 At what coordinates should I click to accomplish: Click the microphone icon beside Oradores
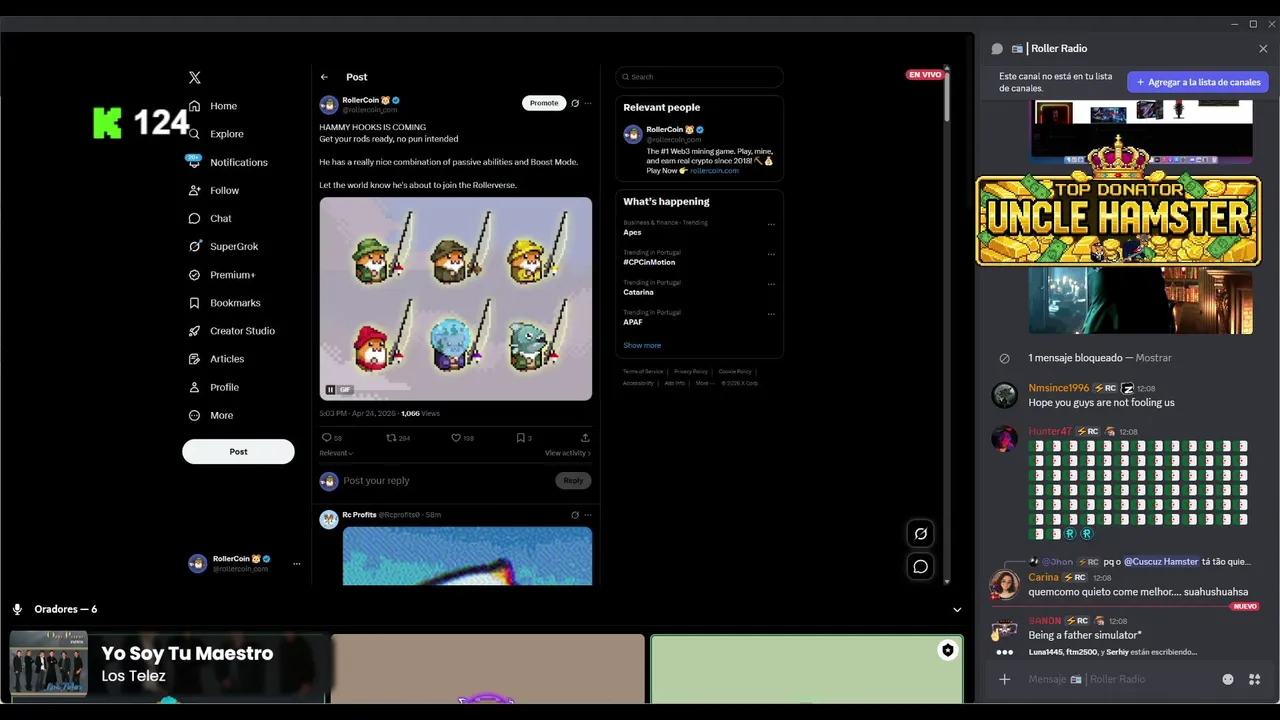coord(17,610)
